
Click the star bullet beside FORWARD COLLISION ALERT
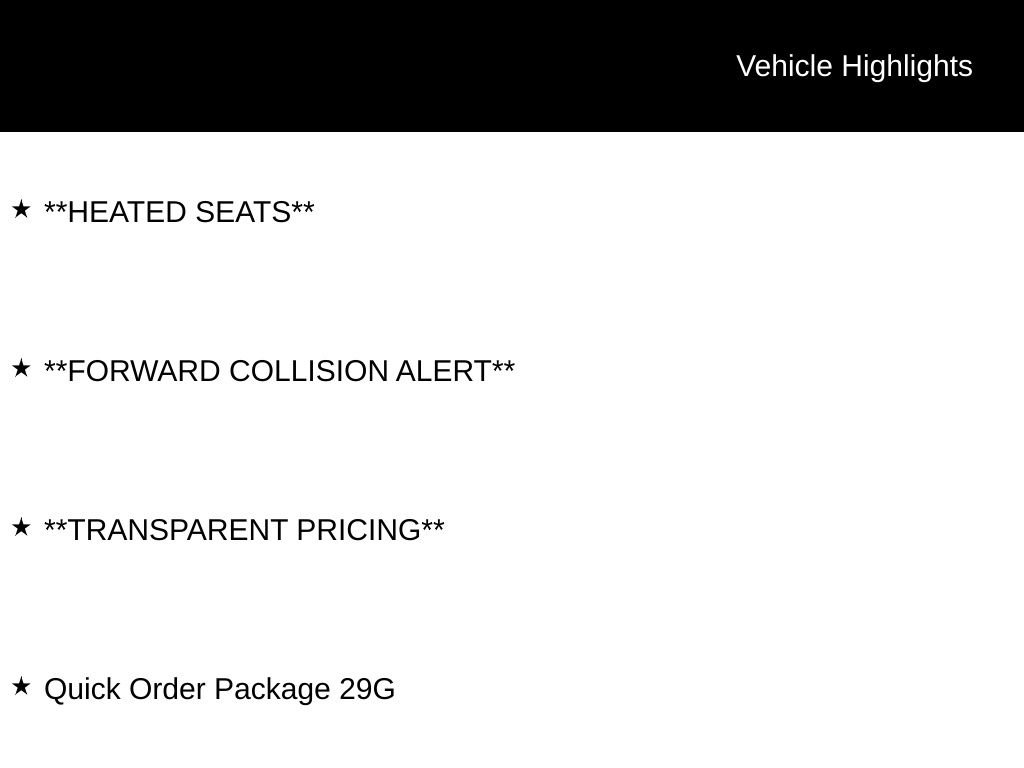pyautogui.click(x=21, y=368)
